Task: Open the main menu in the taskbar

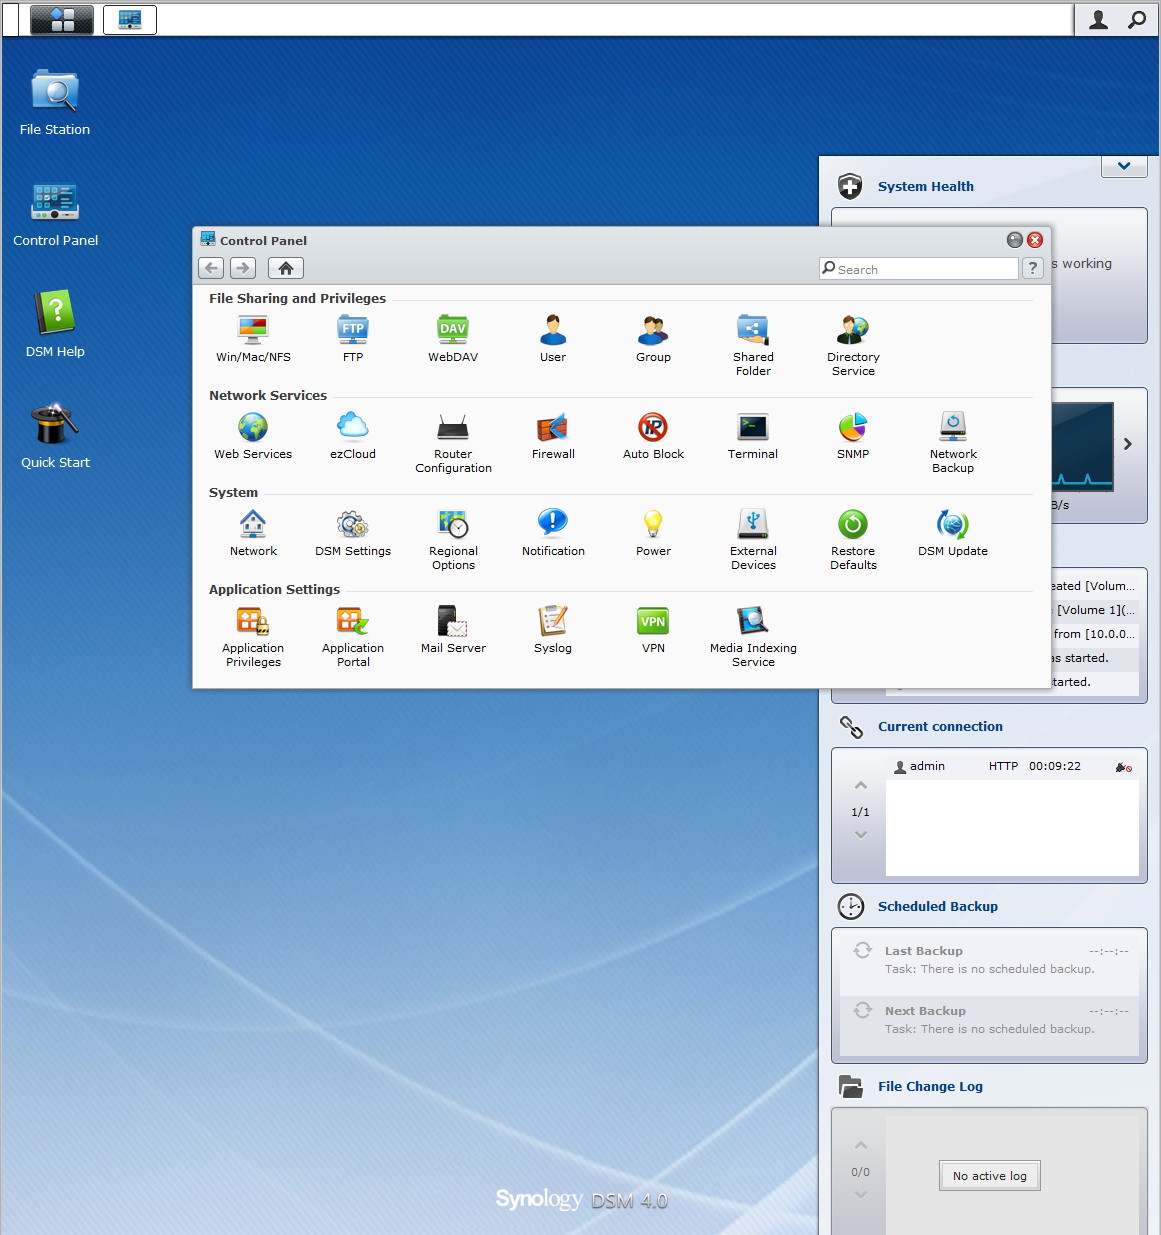Action: (62, 20)
